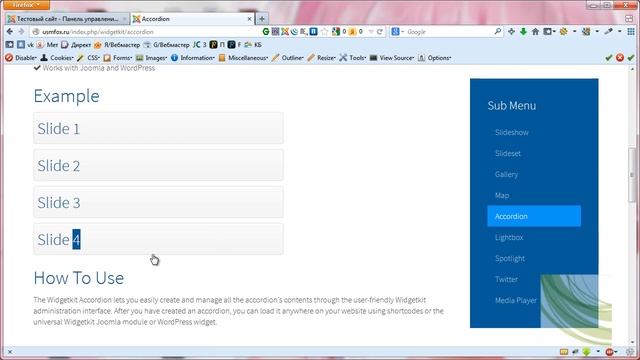Switch to the Тестовый сайт tab

coord(67,19)
